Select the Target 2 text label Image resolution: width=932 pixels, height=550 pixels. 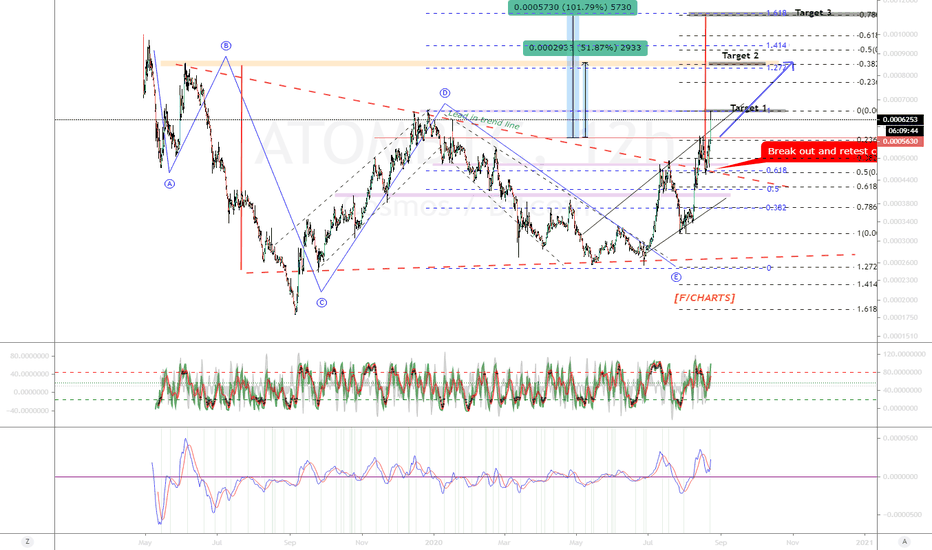click(x=740, y=55)
